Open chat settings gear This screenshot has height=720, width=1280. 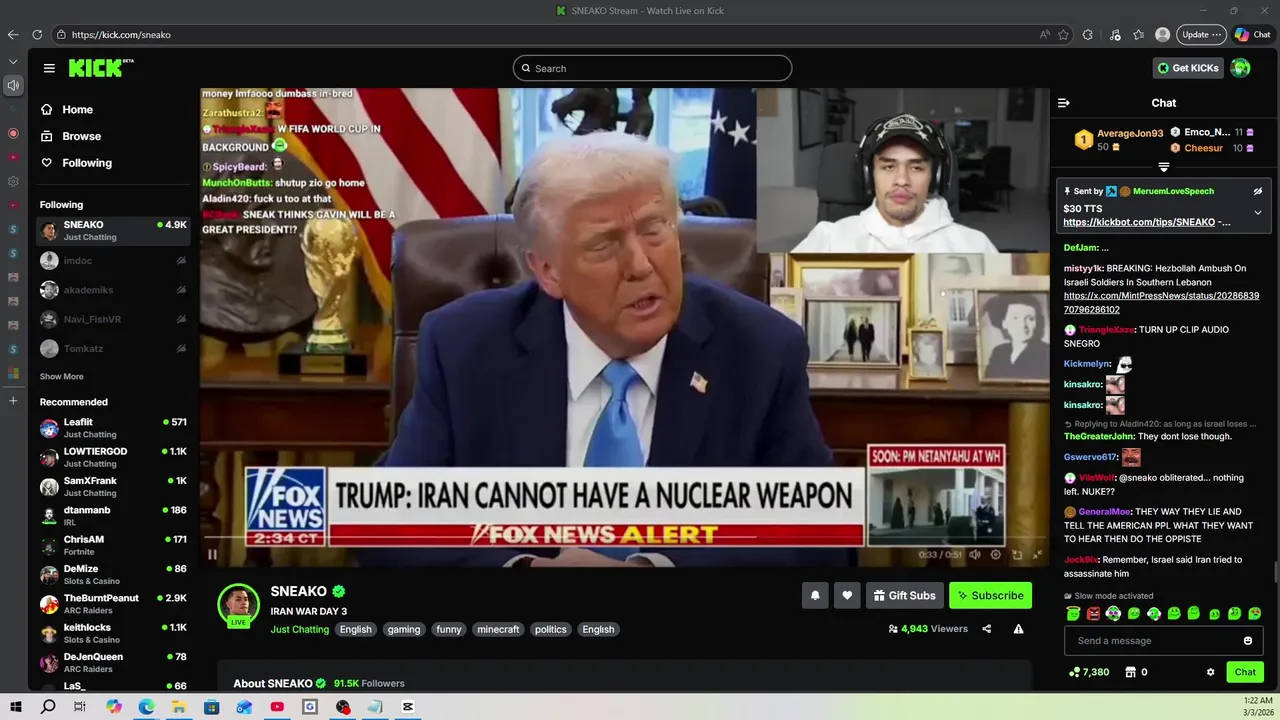(1210, 672)
